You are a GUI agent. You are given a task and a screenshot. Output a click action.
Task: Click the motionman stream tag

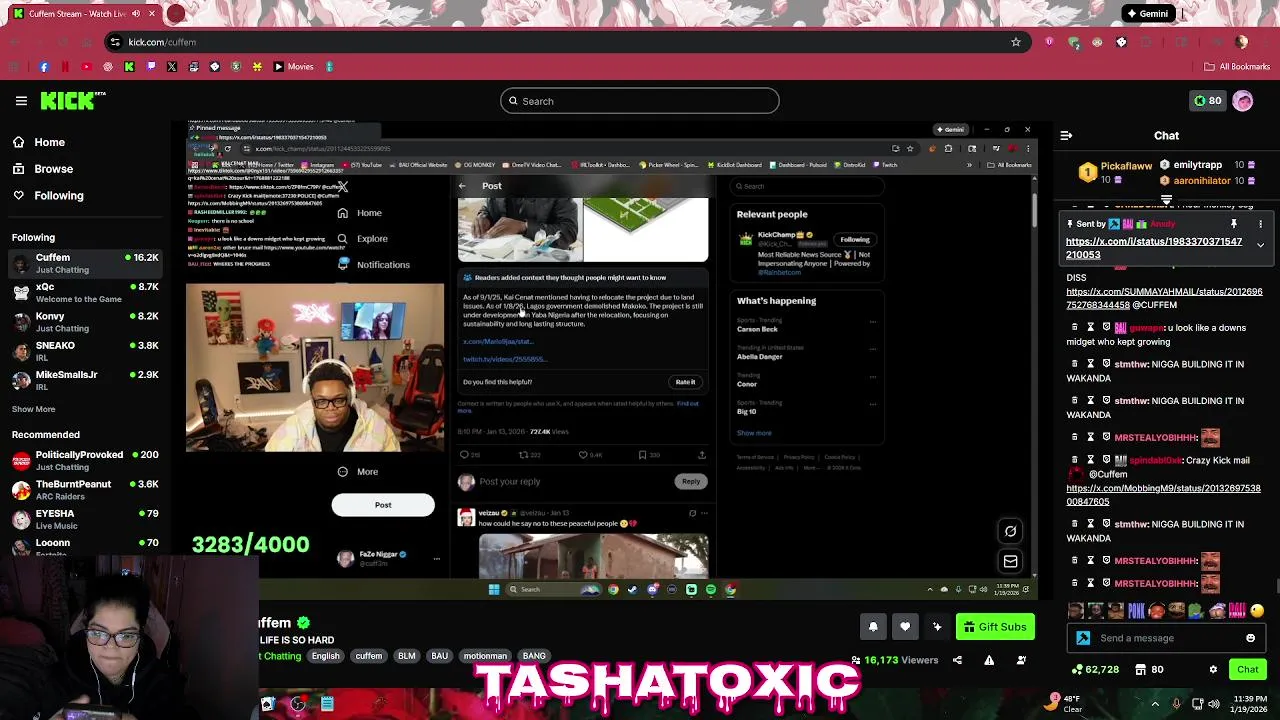pos(485,656)
